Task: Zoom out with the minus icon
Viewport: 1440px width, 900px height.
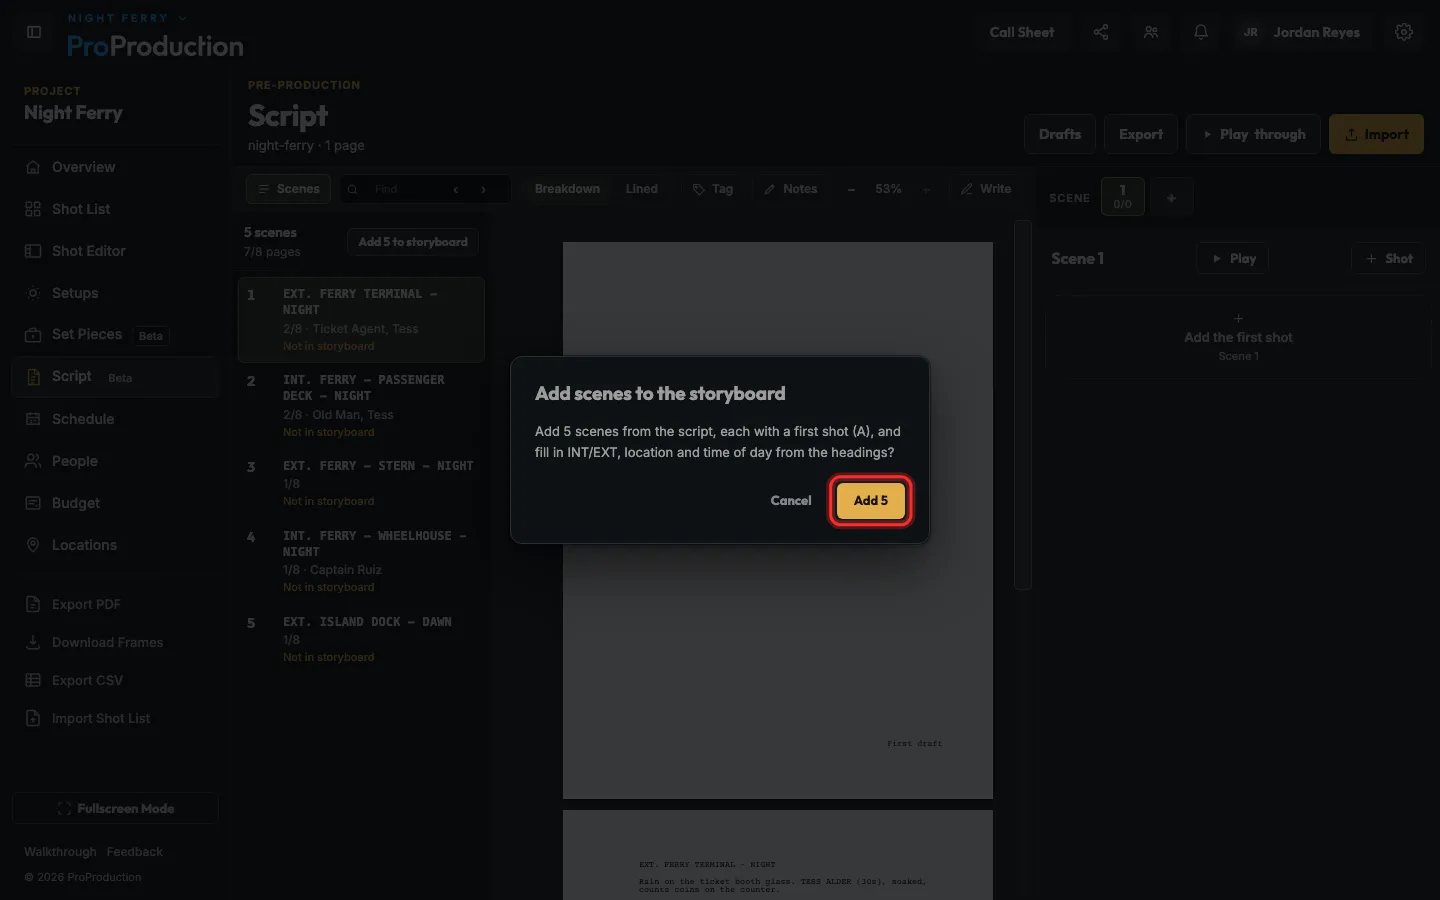Action: (851, 189)
